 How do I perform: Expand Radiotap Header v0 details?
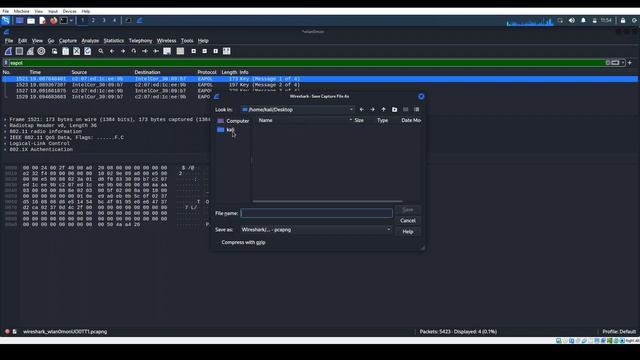tap(5, 126)
